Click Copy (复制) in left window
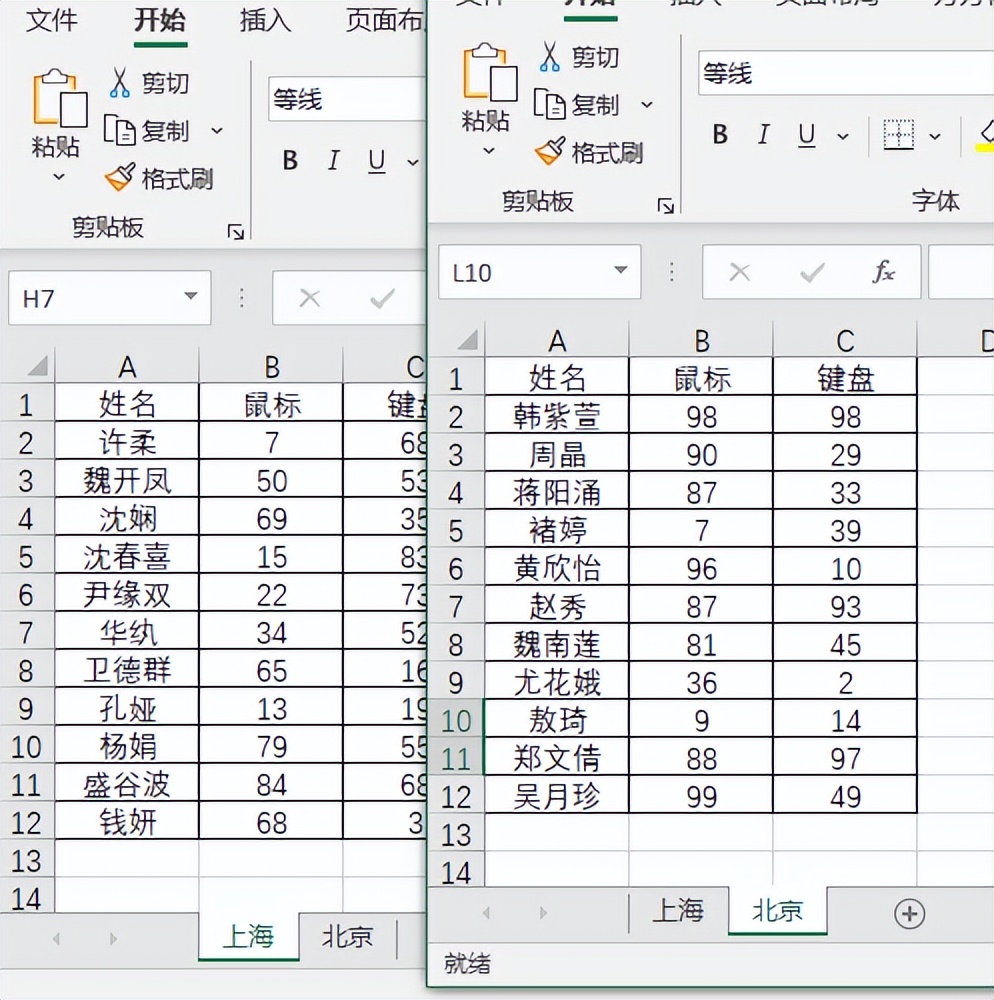The height and width of the screenshot is (1000, 994). pyautogui.click(x=147, y=131)
